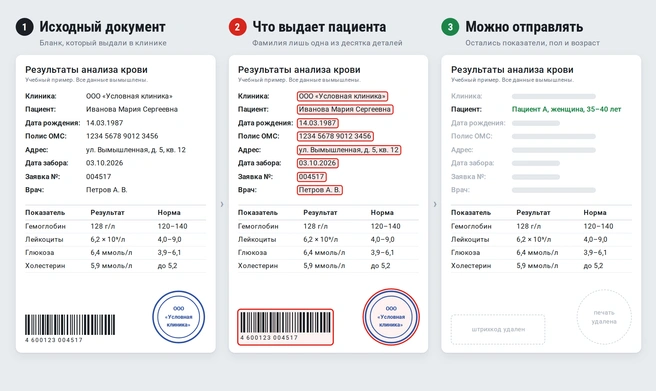Screen dimensions: 656x391
Task: Click the subtitle 'Фамилия лишь одна из десятка деталей'
Action: pos(327,43)
